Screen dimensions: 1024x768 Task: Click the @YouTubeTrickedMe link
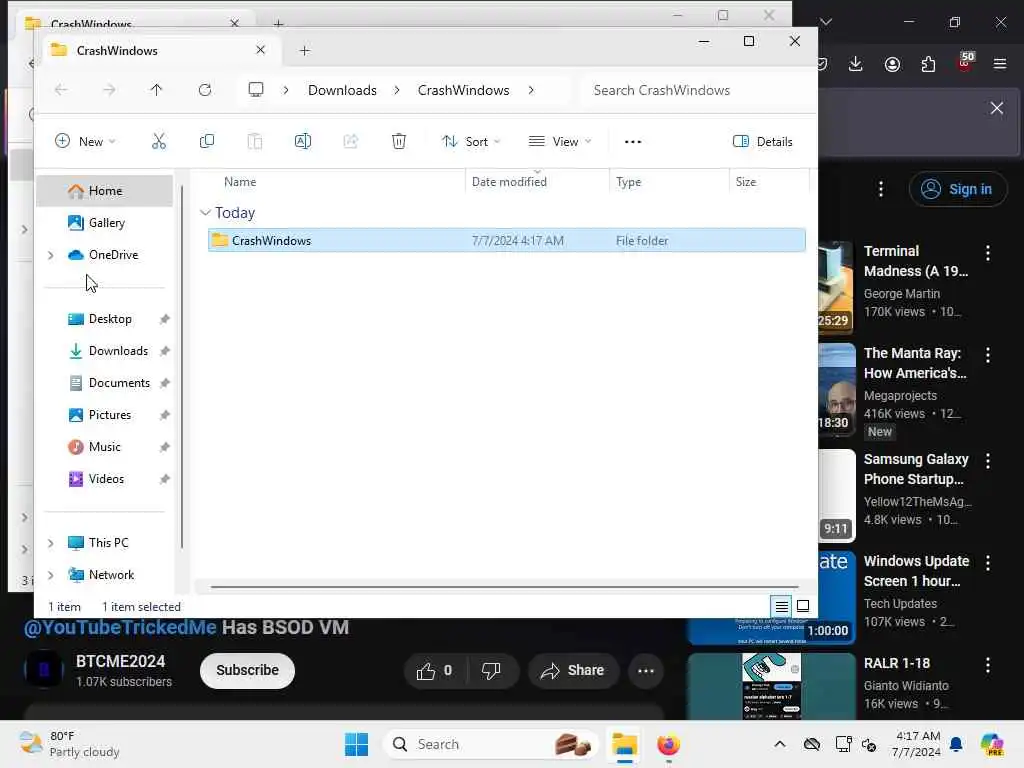click(120, 628)
